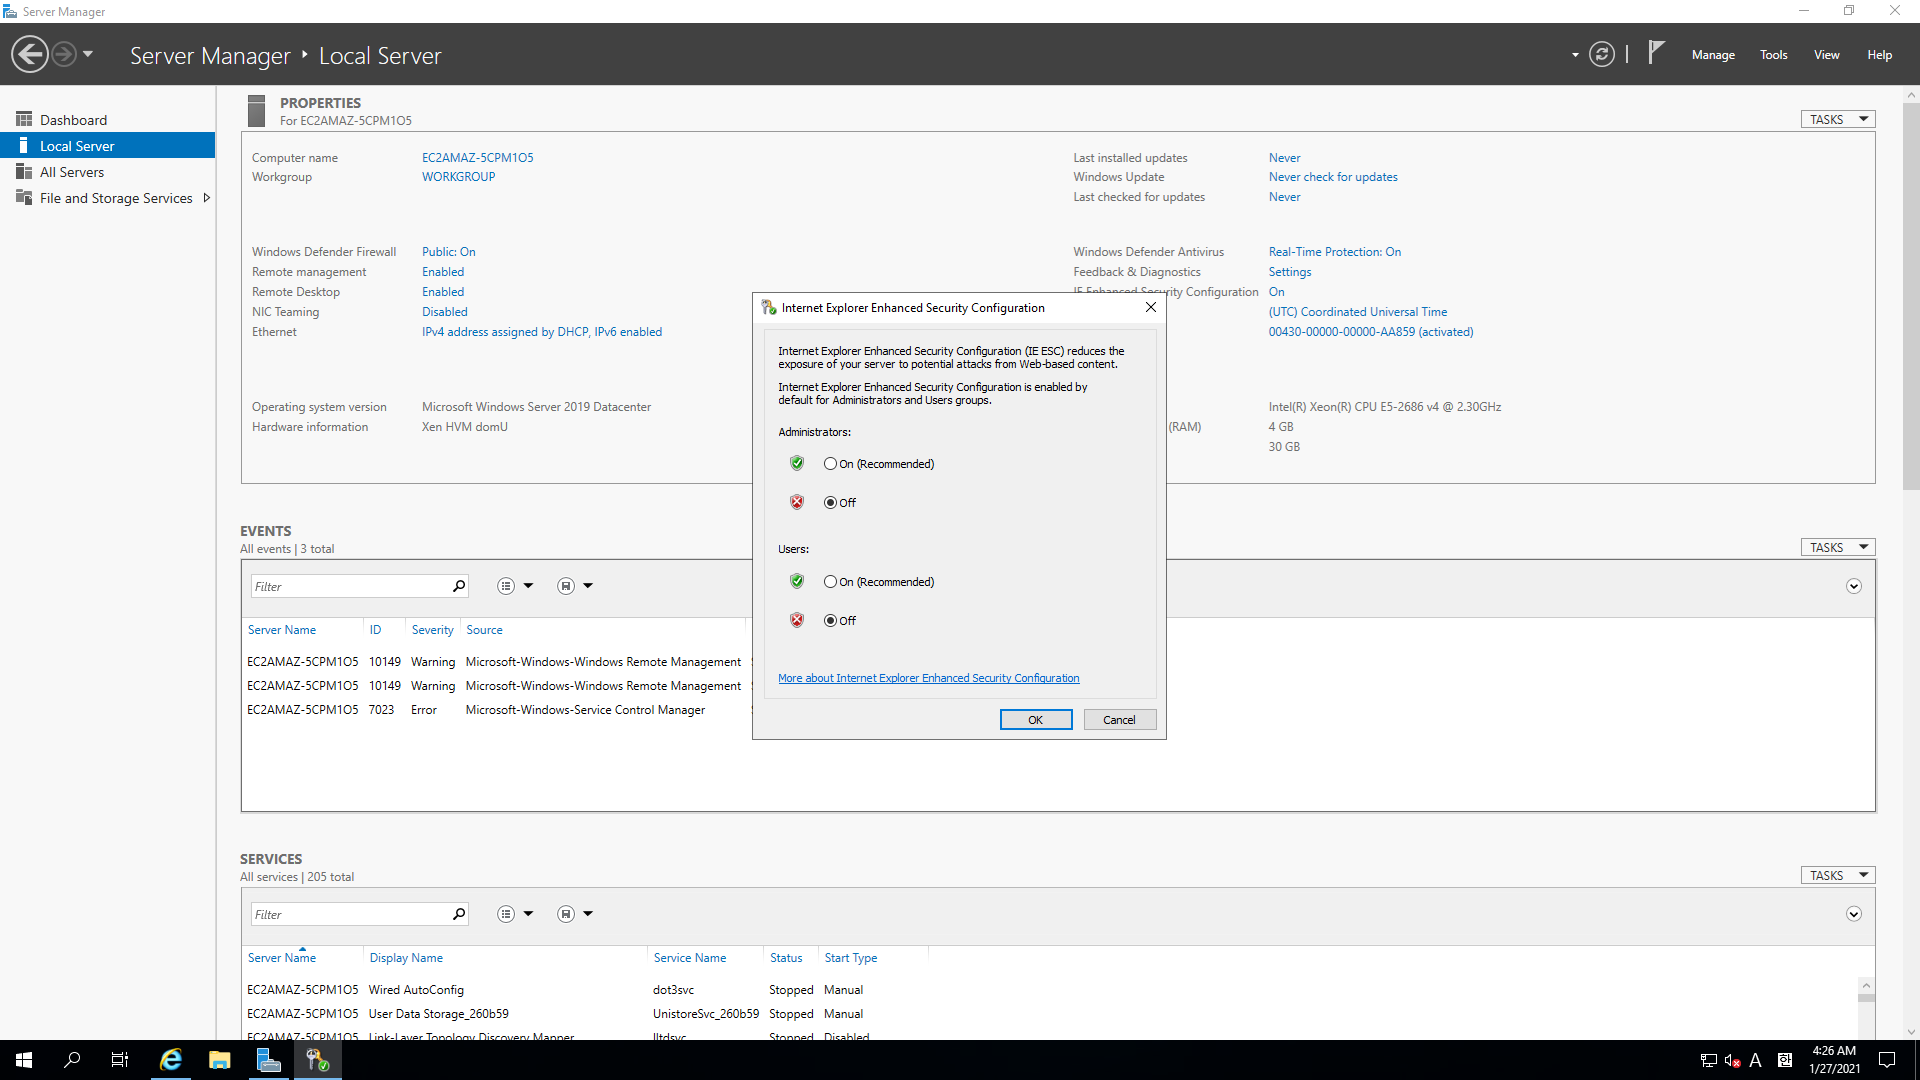This screenshot has height=1080, width=1920.
Task: Select Off radio for Users
Action: pos(830,621)
